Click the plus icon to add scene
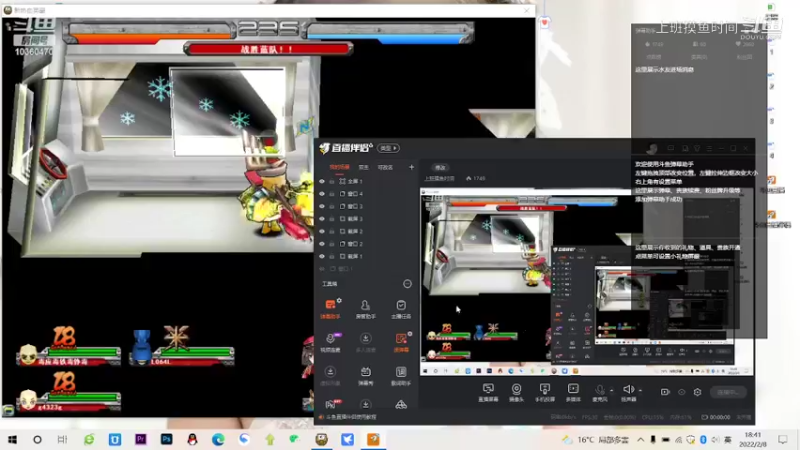The height and width of the screenshot is (450, 800). pos(411,167)
